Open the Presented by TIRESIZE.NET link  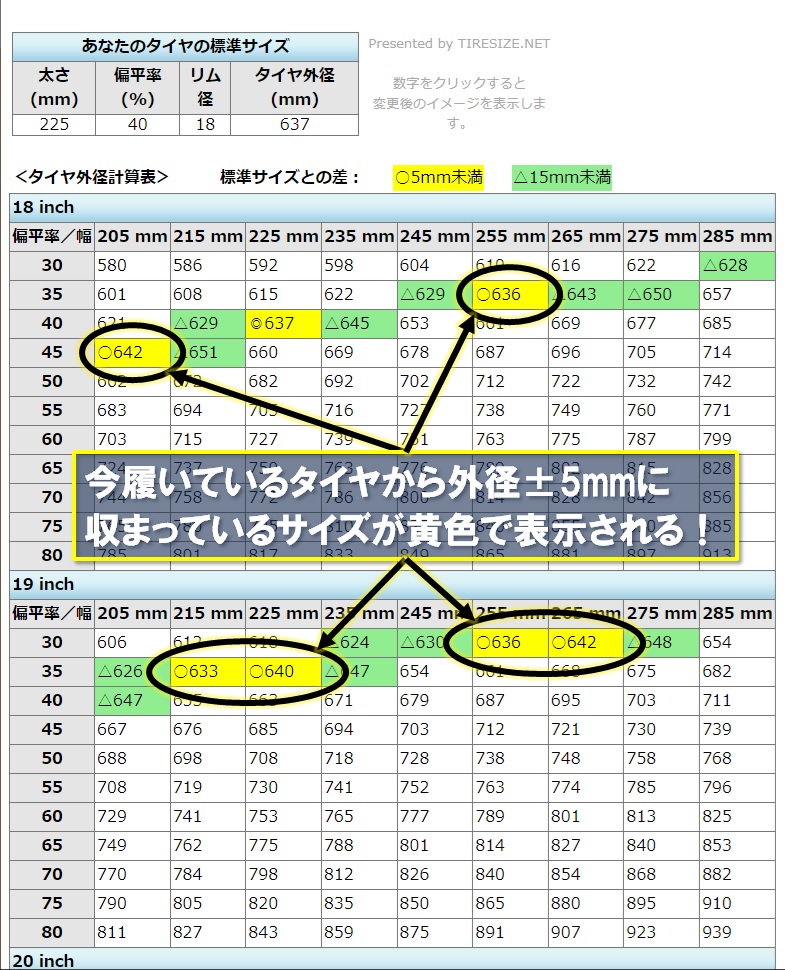point(459,44)
